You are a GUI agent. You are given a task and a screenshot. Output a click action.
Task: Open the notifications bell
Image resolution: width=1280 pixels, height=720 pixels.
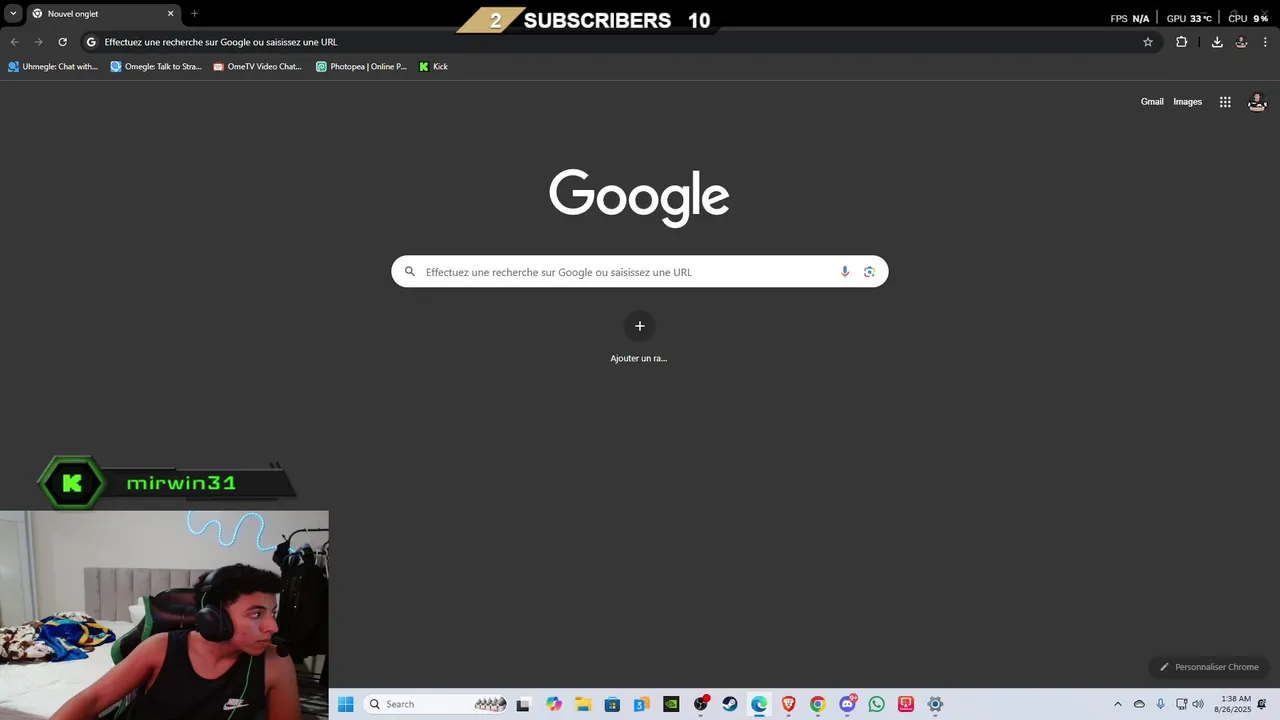[x=1262, y=704]
